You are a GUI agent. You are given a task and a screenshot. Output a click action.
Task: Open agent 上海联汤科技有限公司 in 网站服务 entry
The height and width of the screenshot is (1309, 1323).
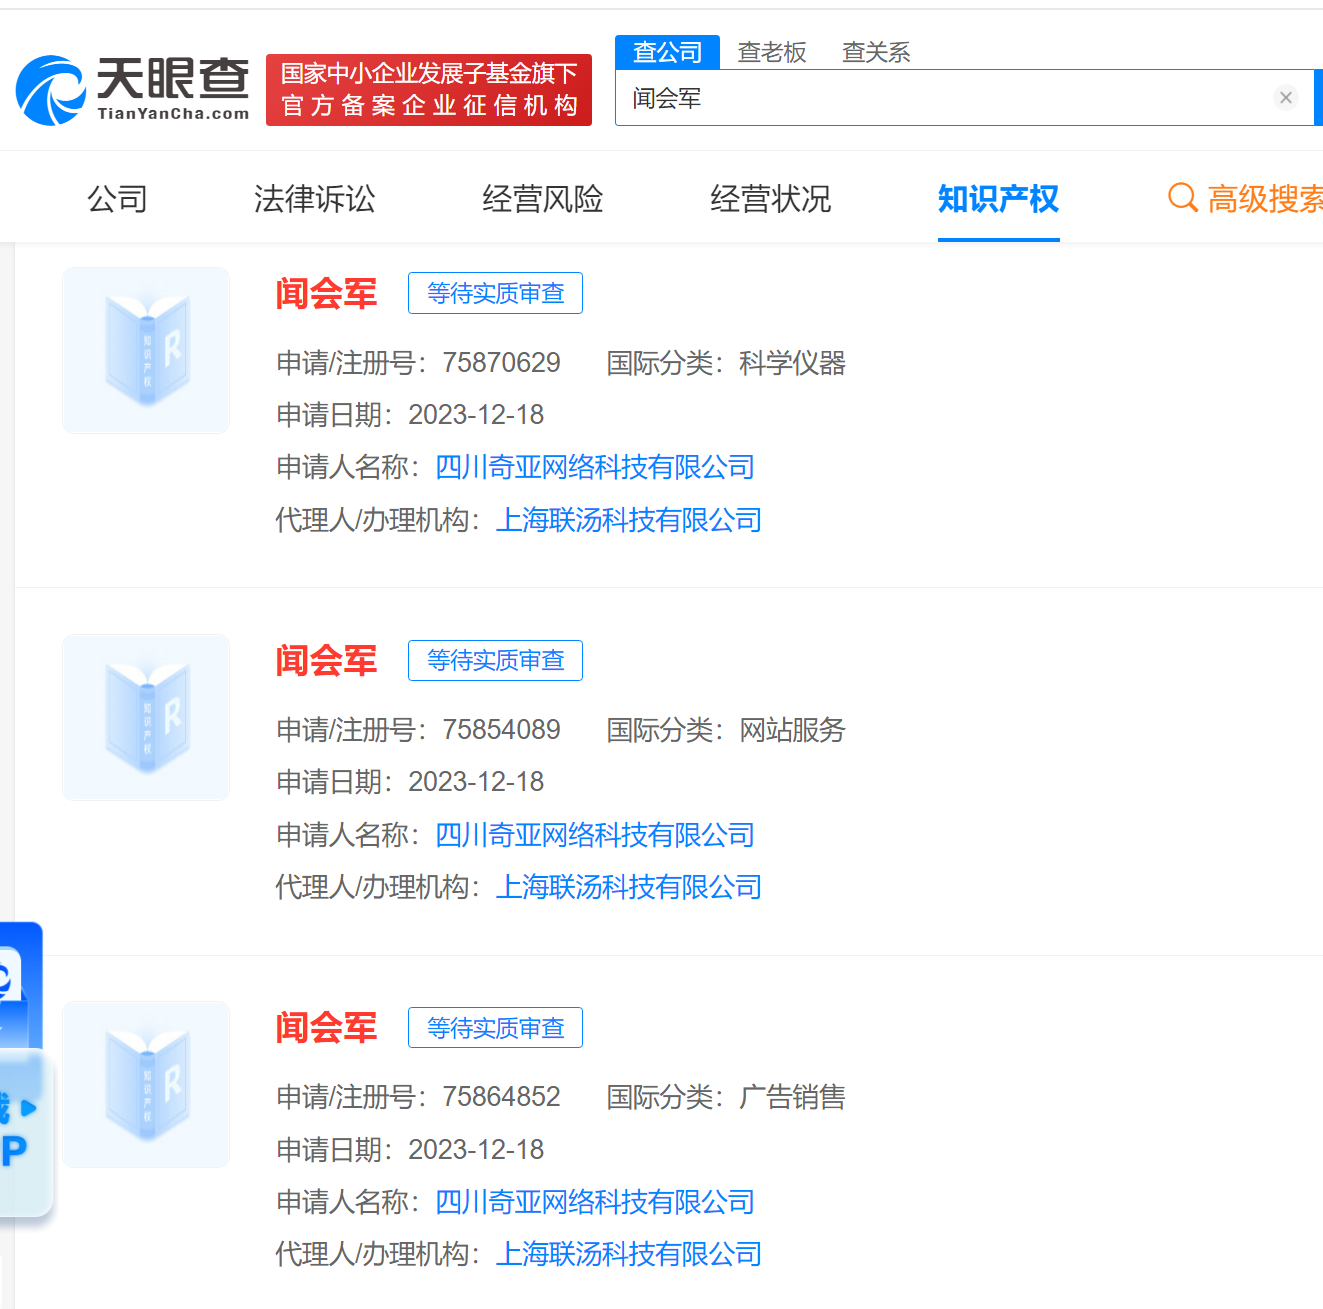point(629,887)
